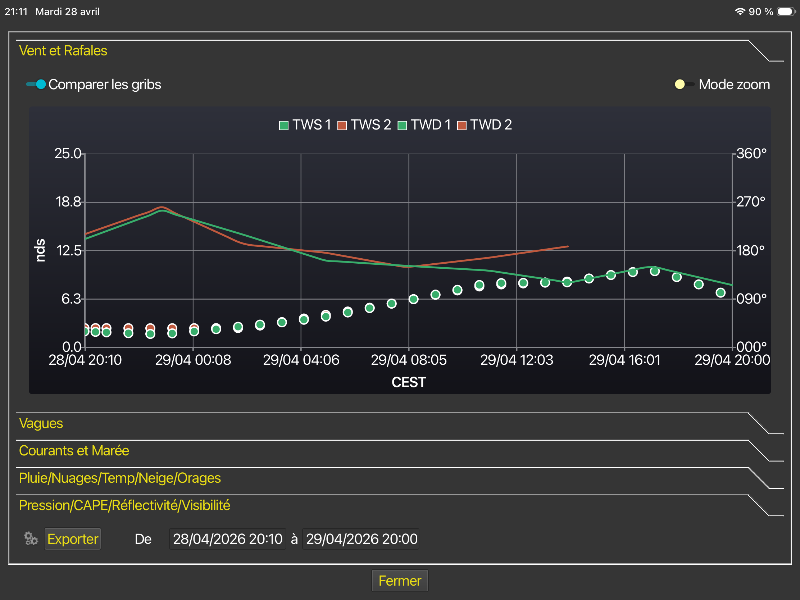Edit the end date 29/04/2026 20:00 field
800x600 pixels.
tap(361, 540)
